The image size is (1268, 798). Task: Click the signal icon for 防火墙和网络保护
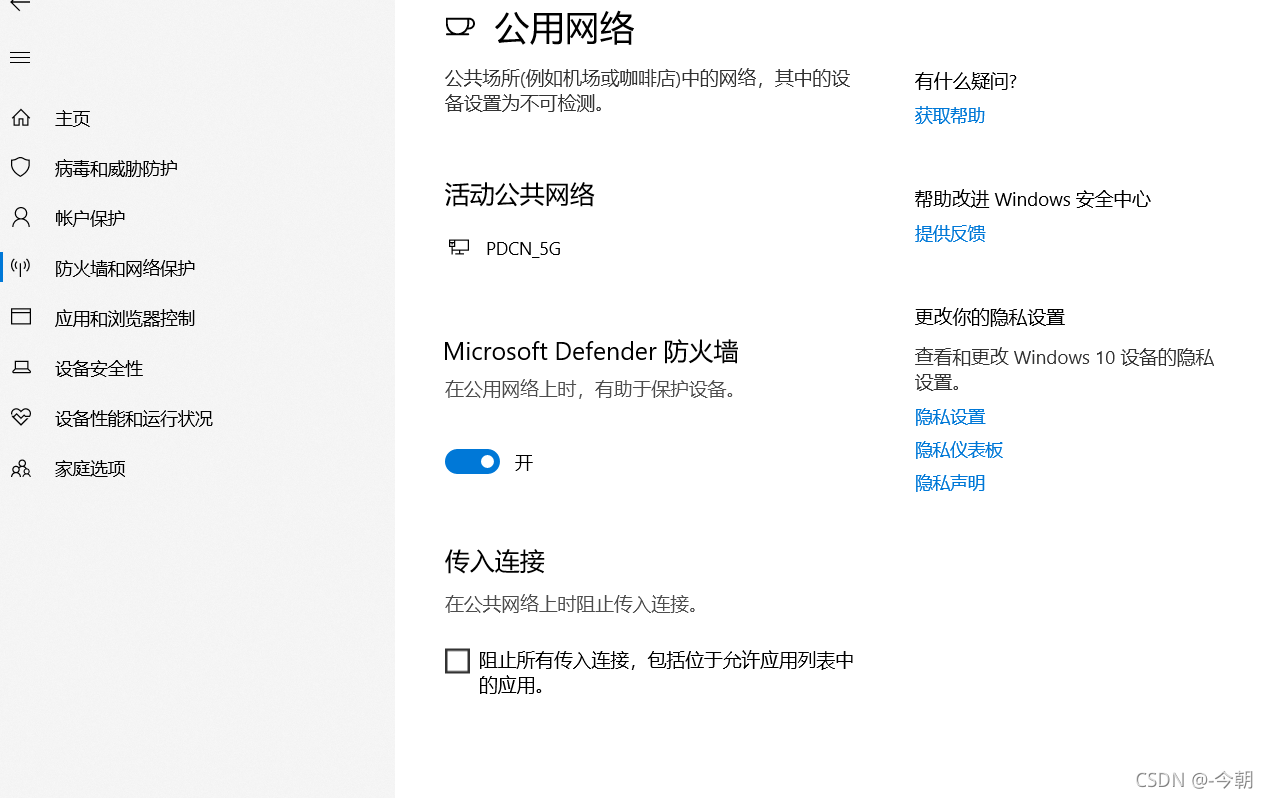(20, 267)
